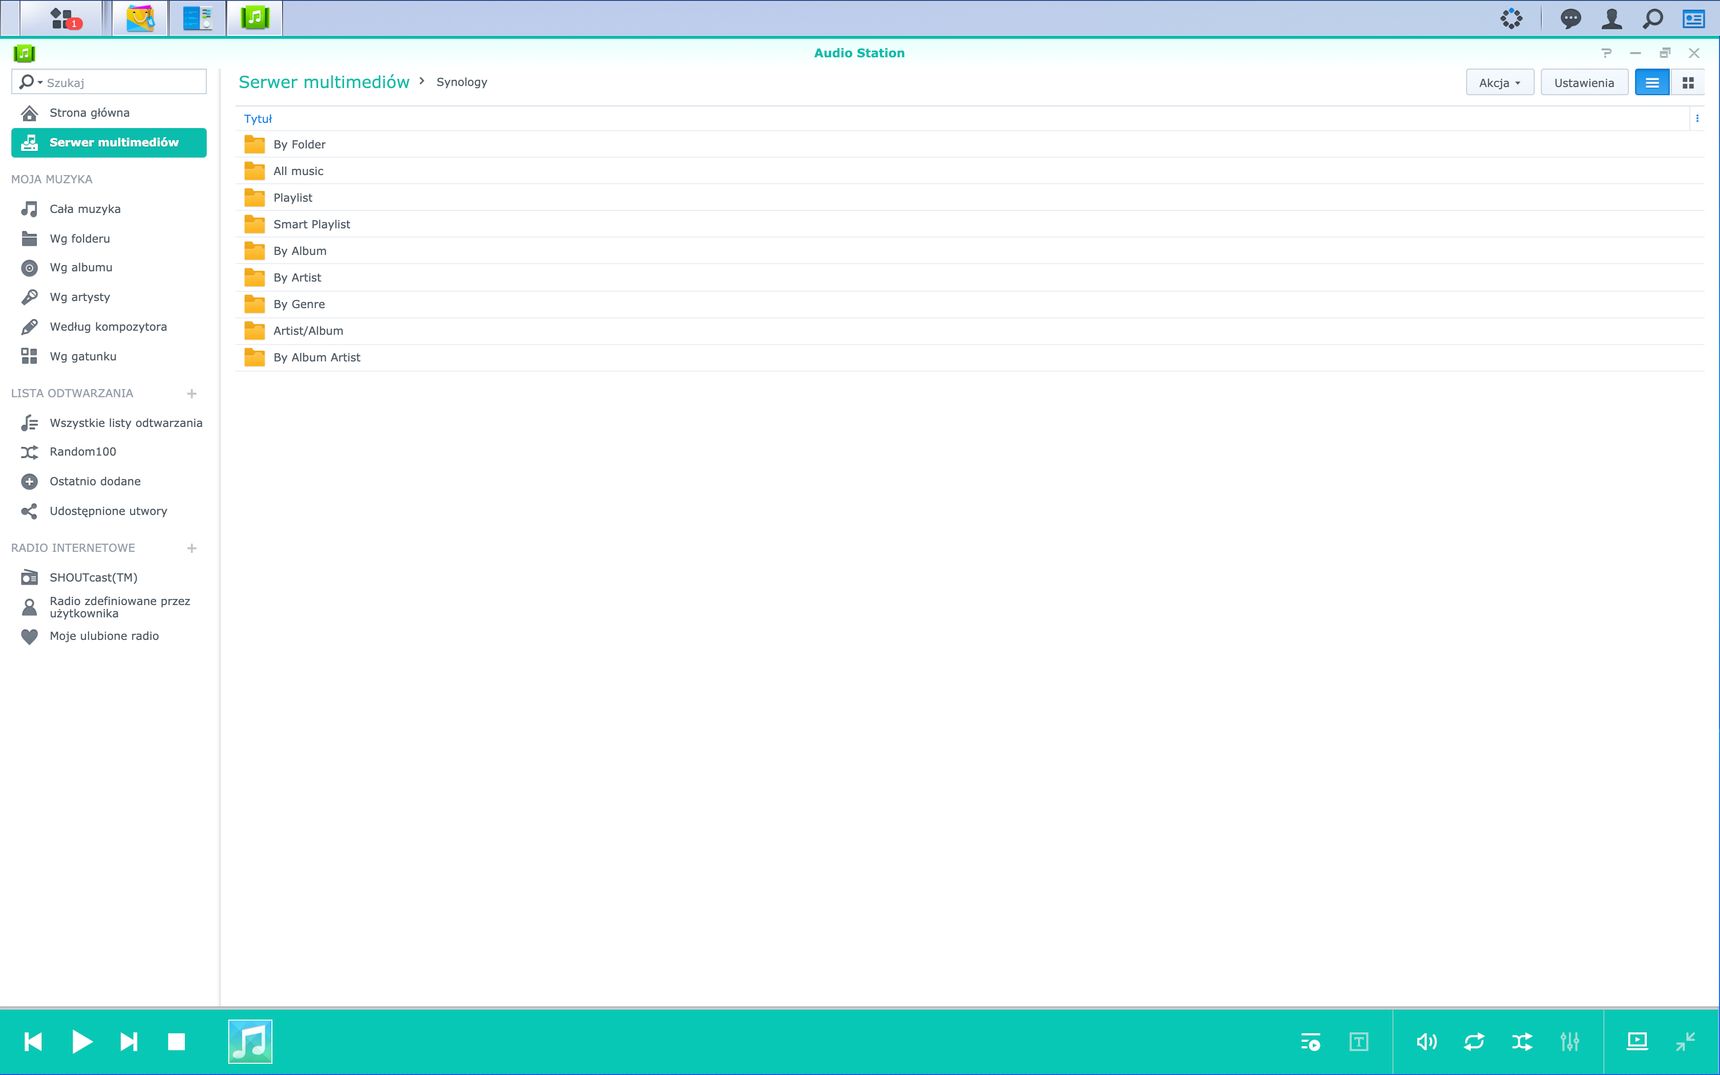Open Wszystkie listy odtwarzania
The image size is (1720, 1075).
(109, 423)
